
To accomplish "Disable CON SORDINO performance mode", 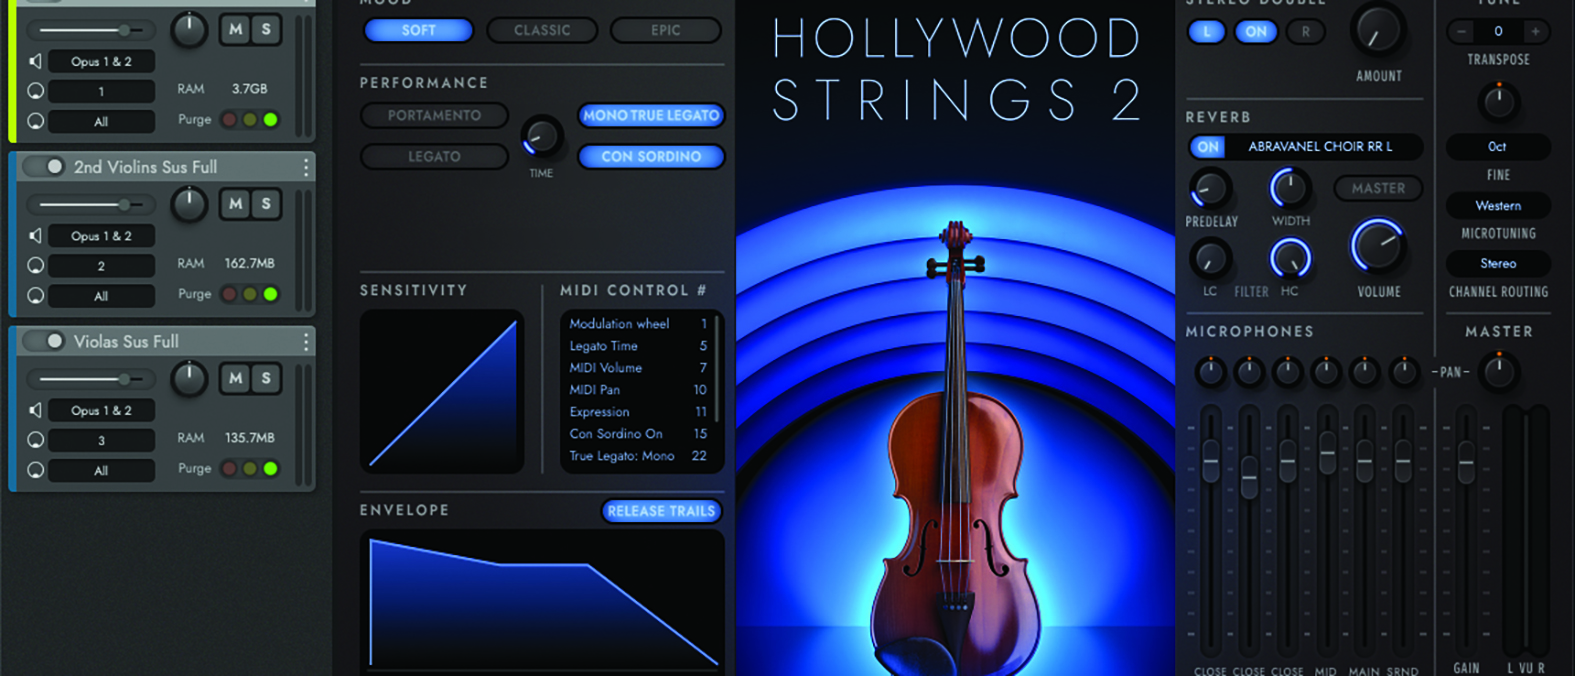I will pyautogui.click(x=651, y=157).
